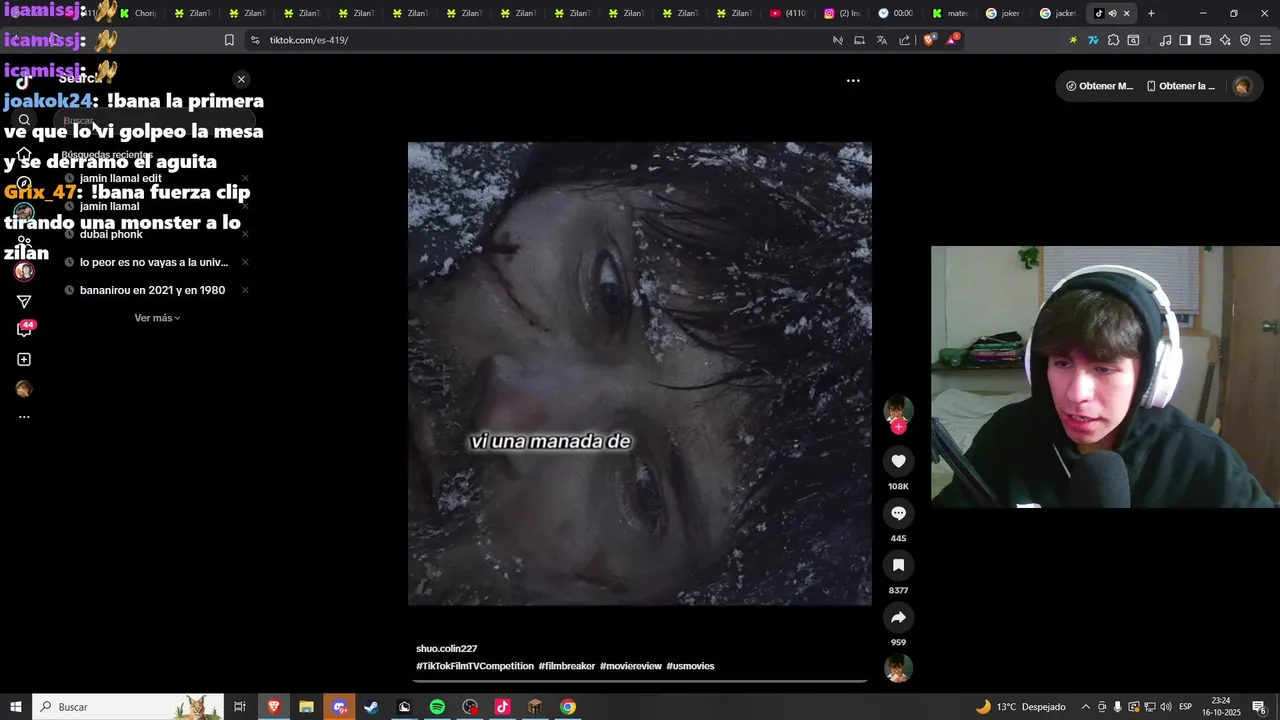The height and width of the screenshot is (720, 1280).
Task: Open the spinning sound disc avatar
Action: point(898,668)
